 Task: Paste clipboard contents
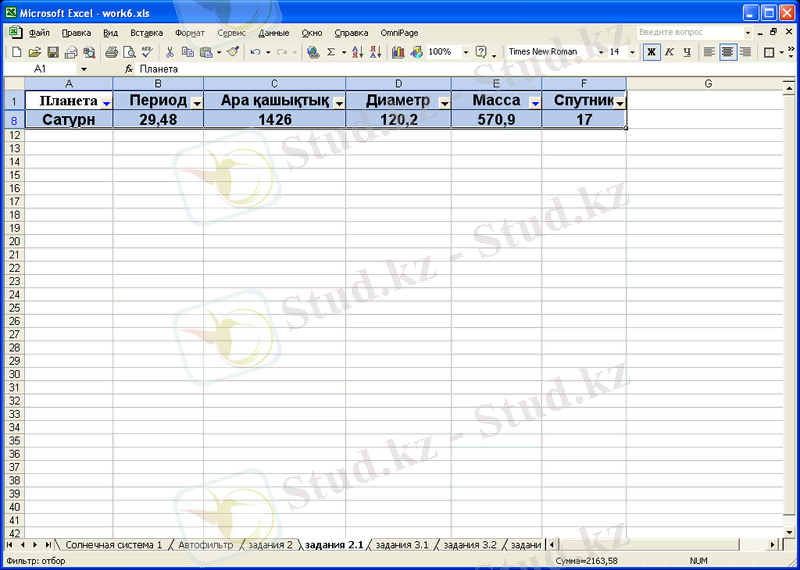coord(206,52)
